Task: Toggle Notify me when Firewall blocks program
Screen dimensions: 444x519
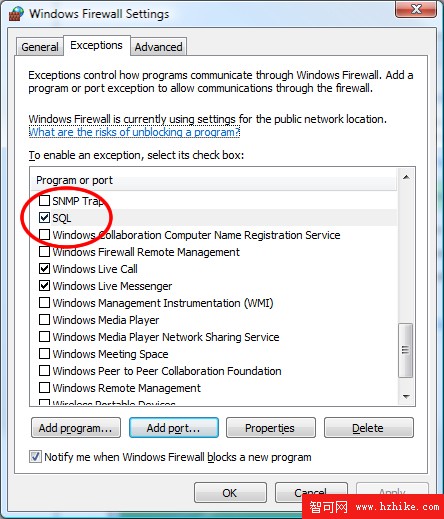Action: 35,457
